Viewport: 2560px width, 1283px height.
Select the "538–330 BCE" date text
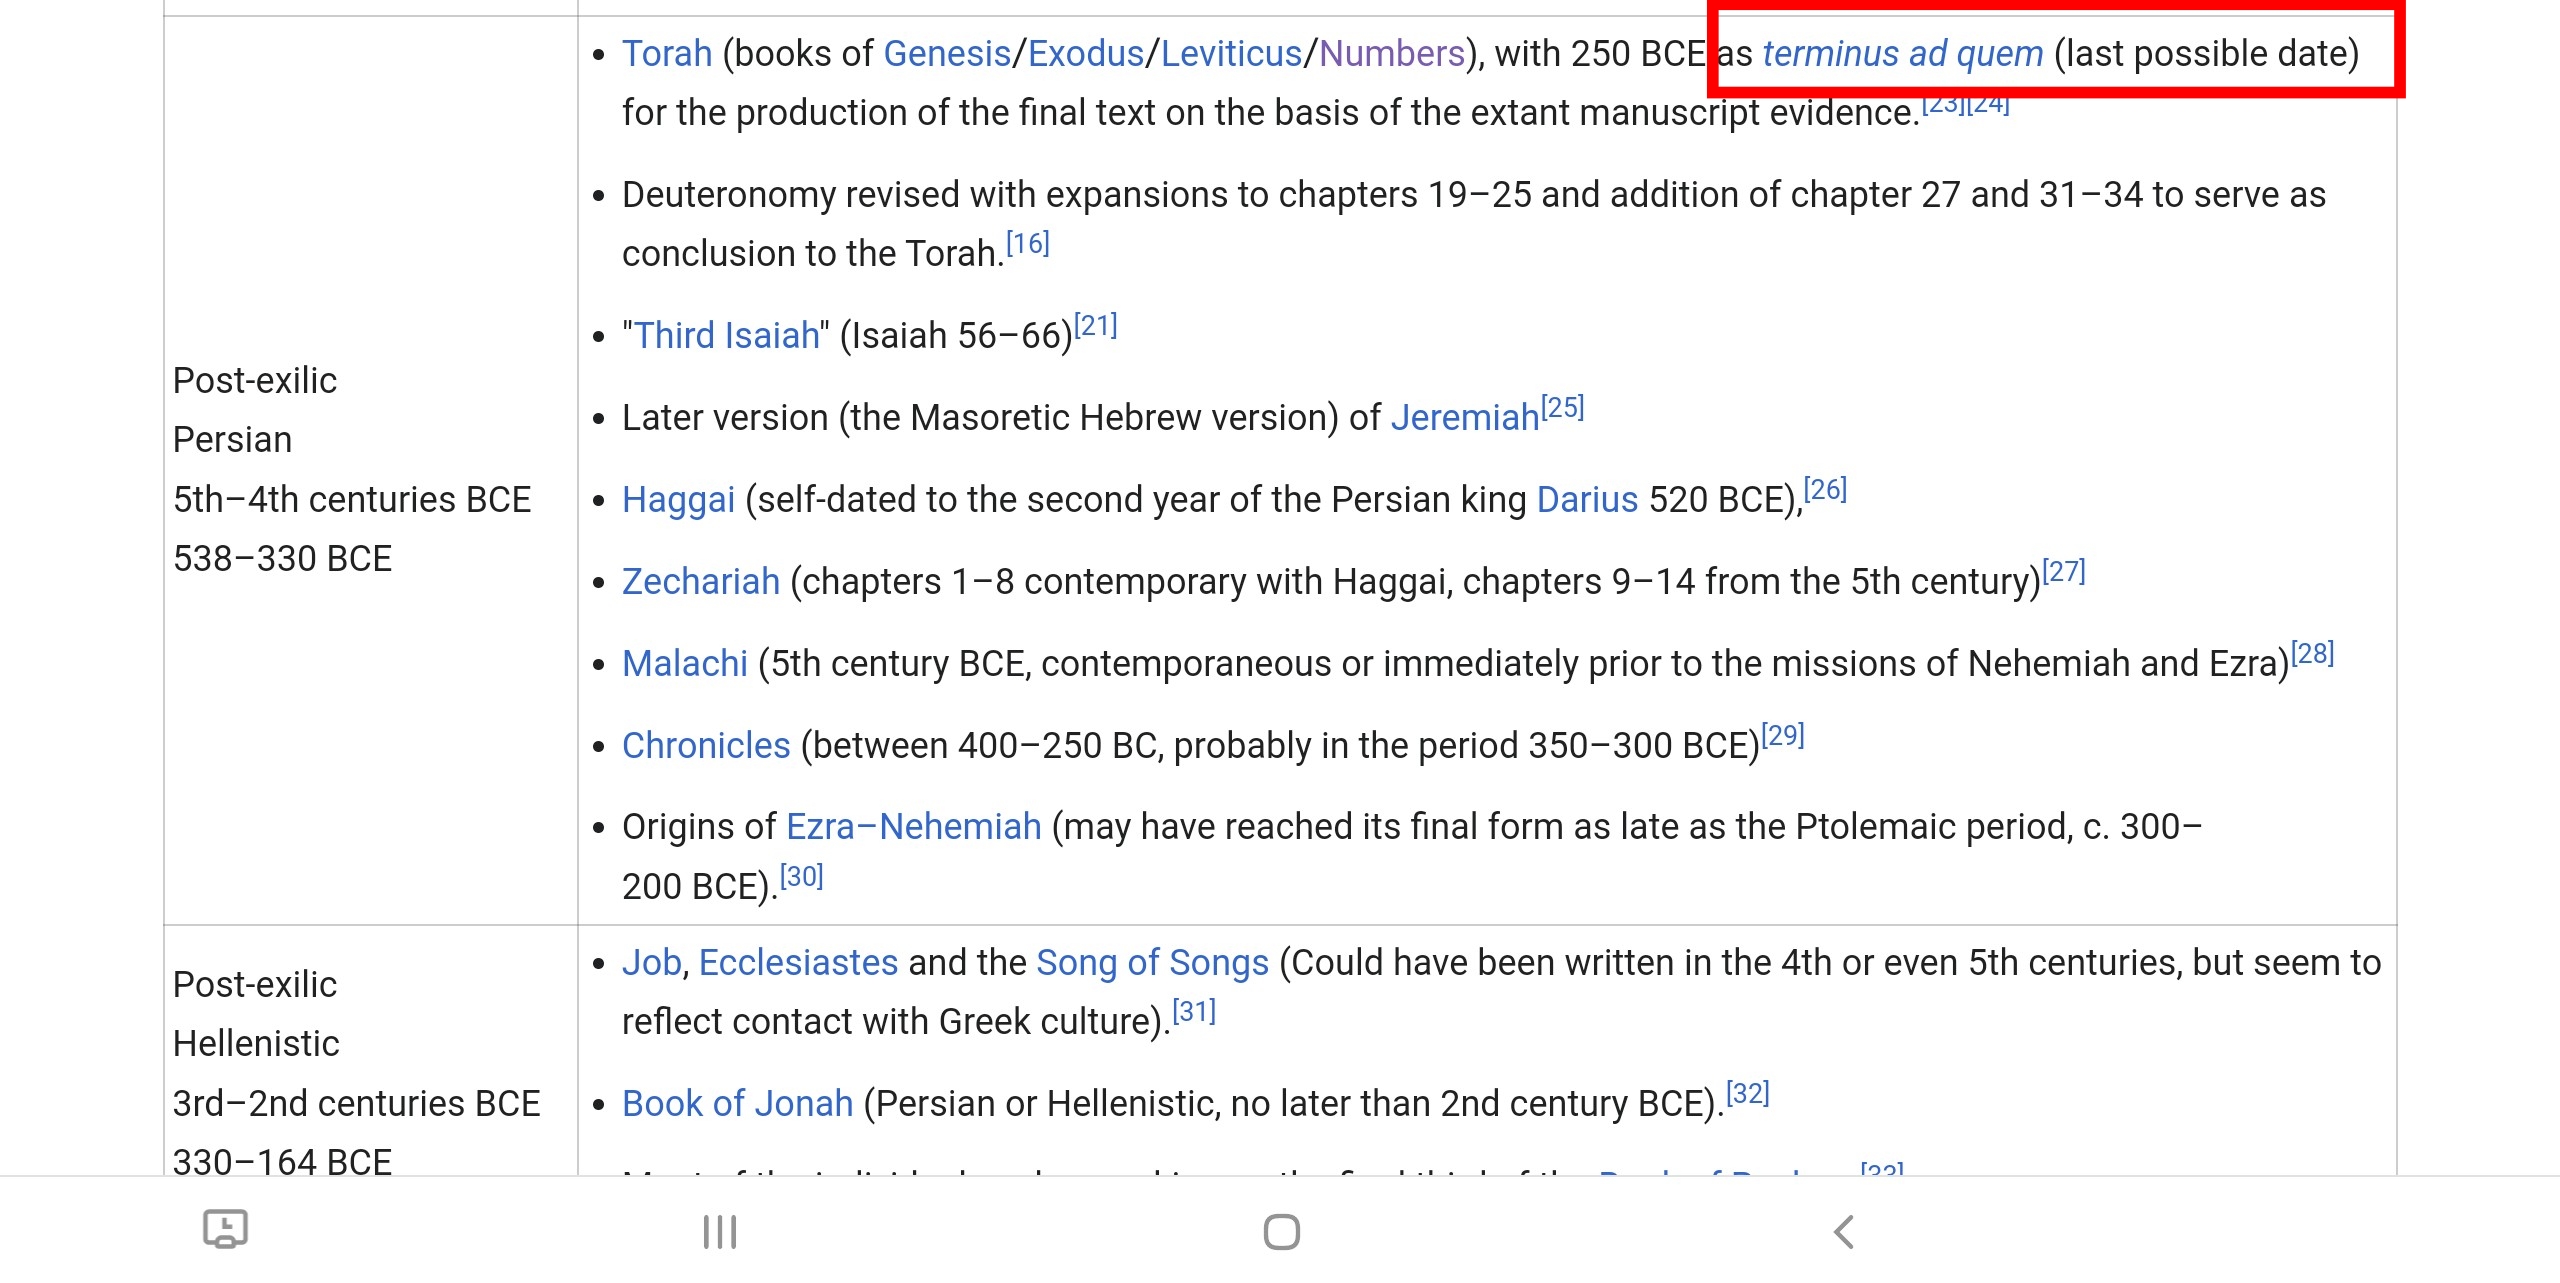point(282,558)
